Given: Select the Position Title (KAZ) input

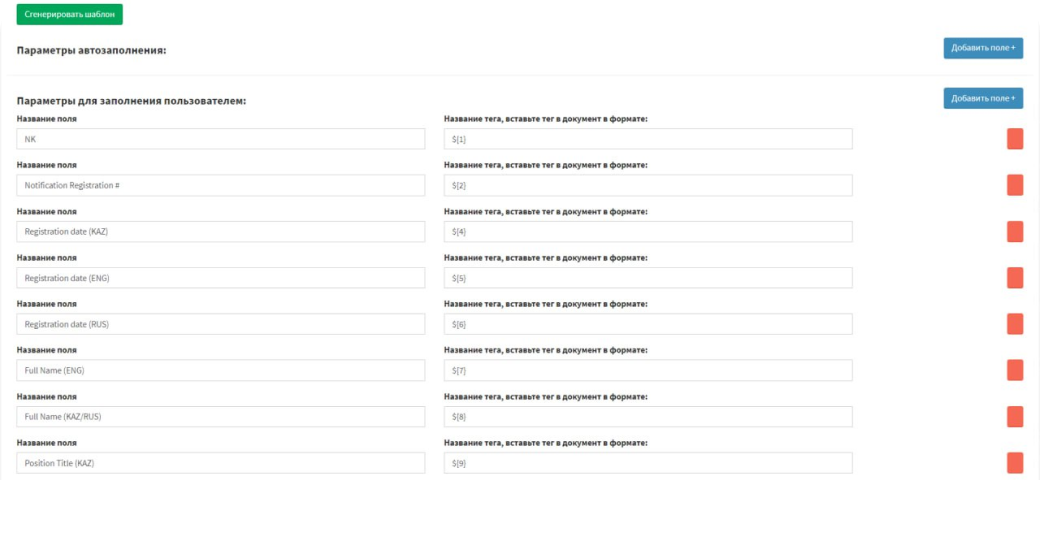Looking at the screenshot, I should (x=221, y=462).
